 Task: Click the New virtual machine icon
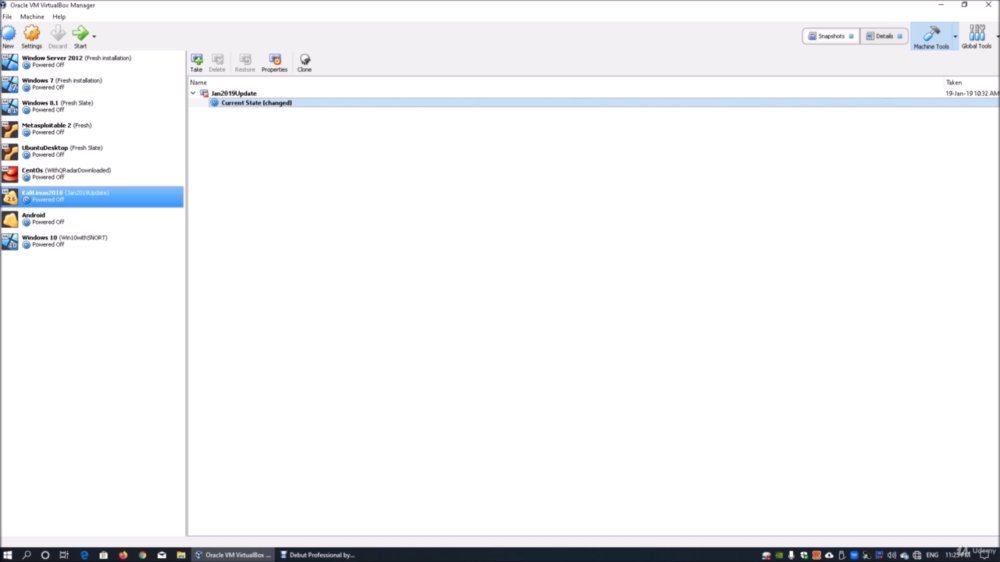8,36
